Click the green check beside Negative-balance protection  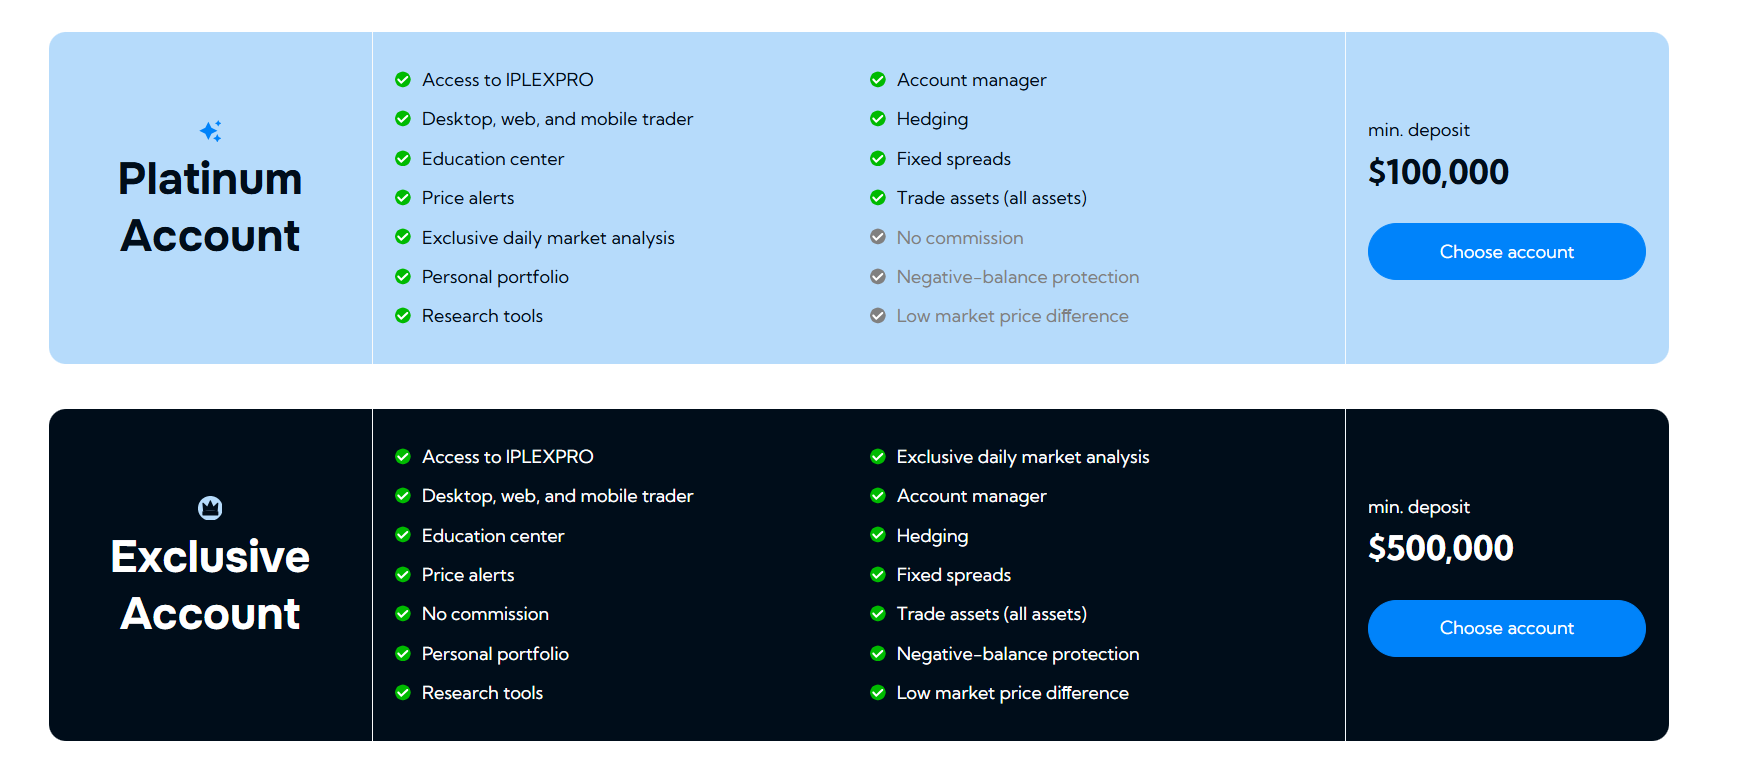click(877, 653)
